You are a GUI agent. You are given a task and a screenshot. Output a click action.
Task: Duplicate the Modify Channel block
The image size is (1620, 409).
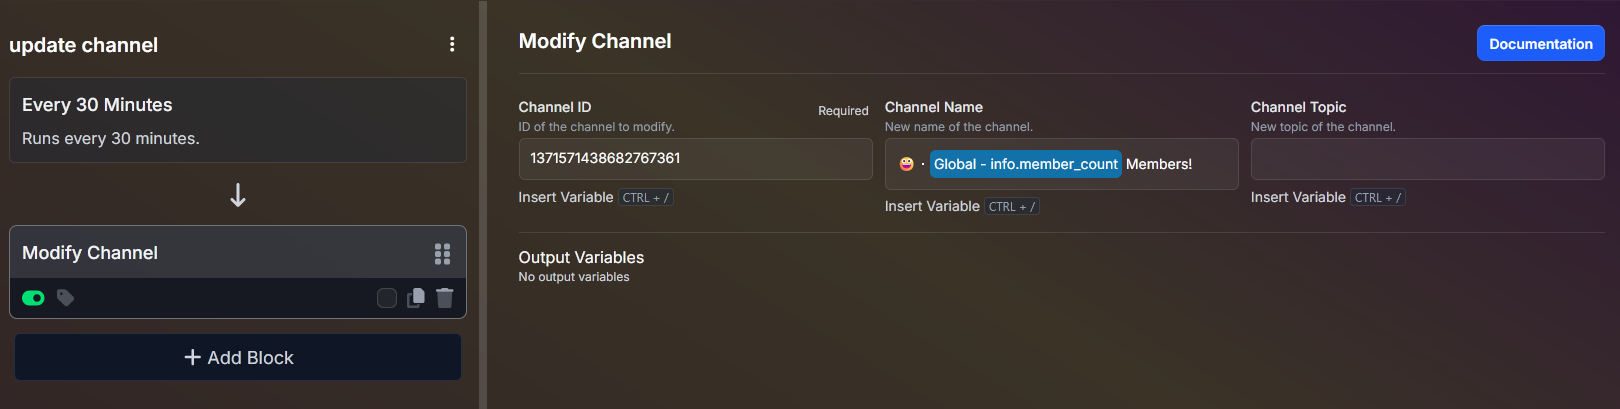tap(416, 297)
